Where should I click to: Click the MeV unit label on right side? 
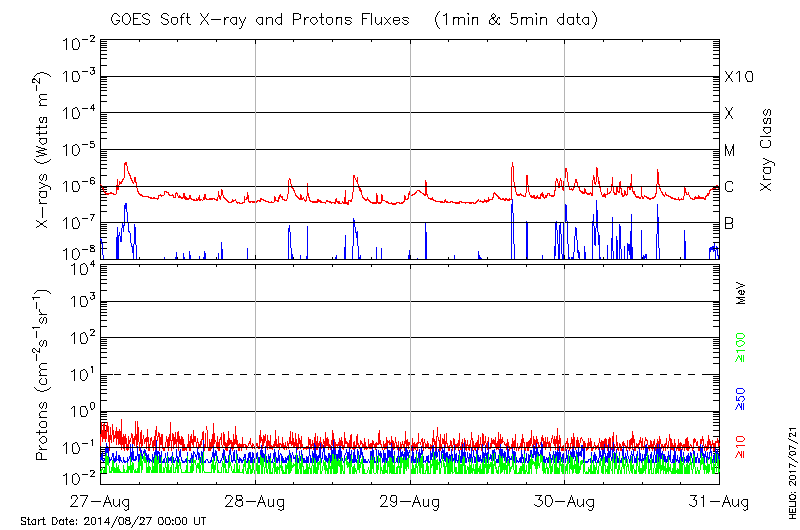pos(741,293)
